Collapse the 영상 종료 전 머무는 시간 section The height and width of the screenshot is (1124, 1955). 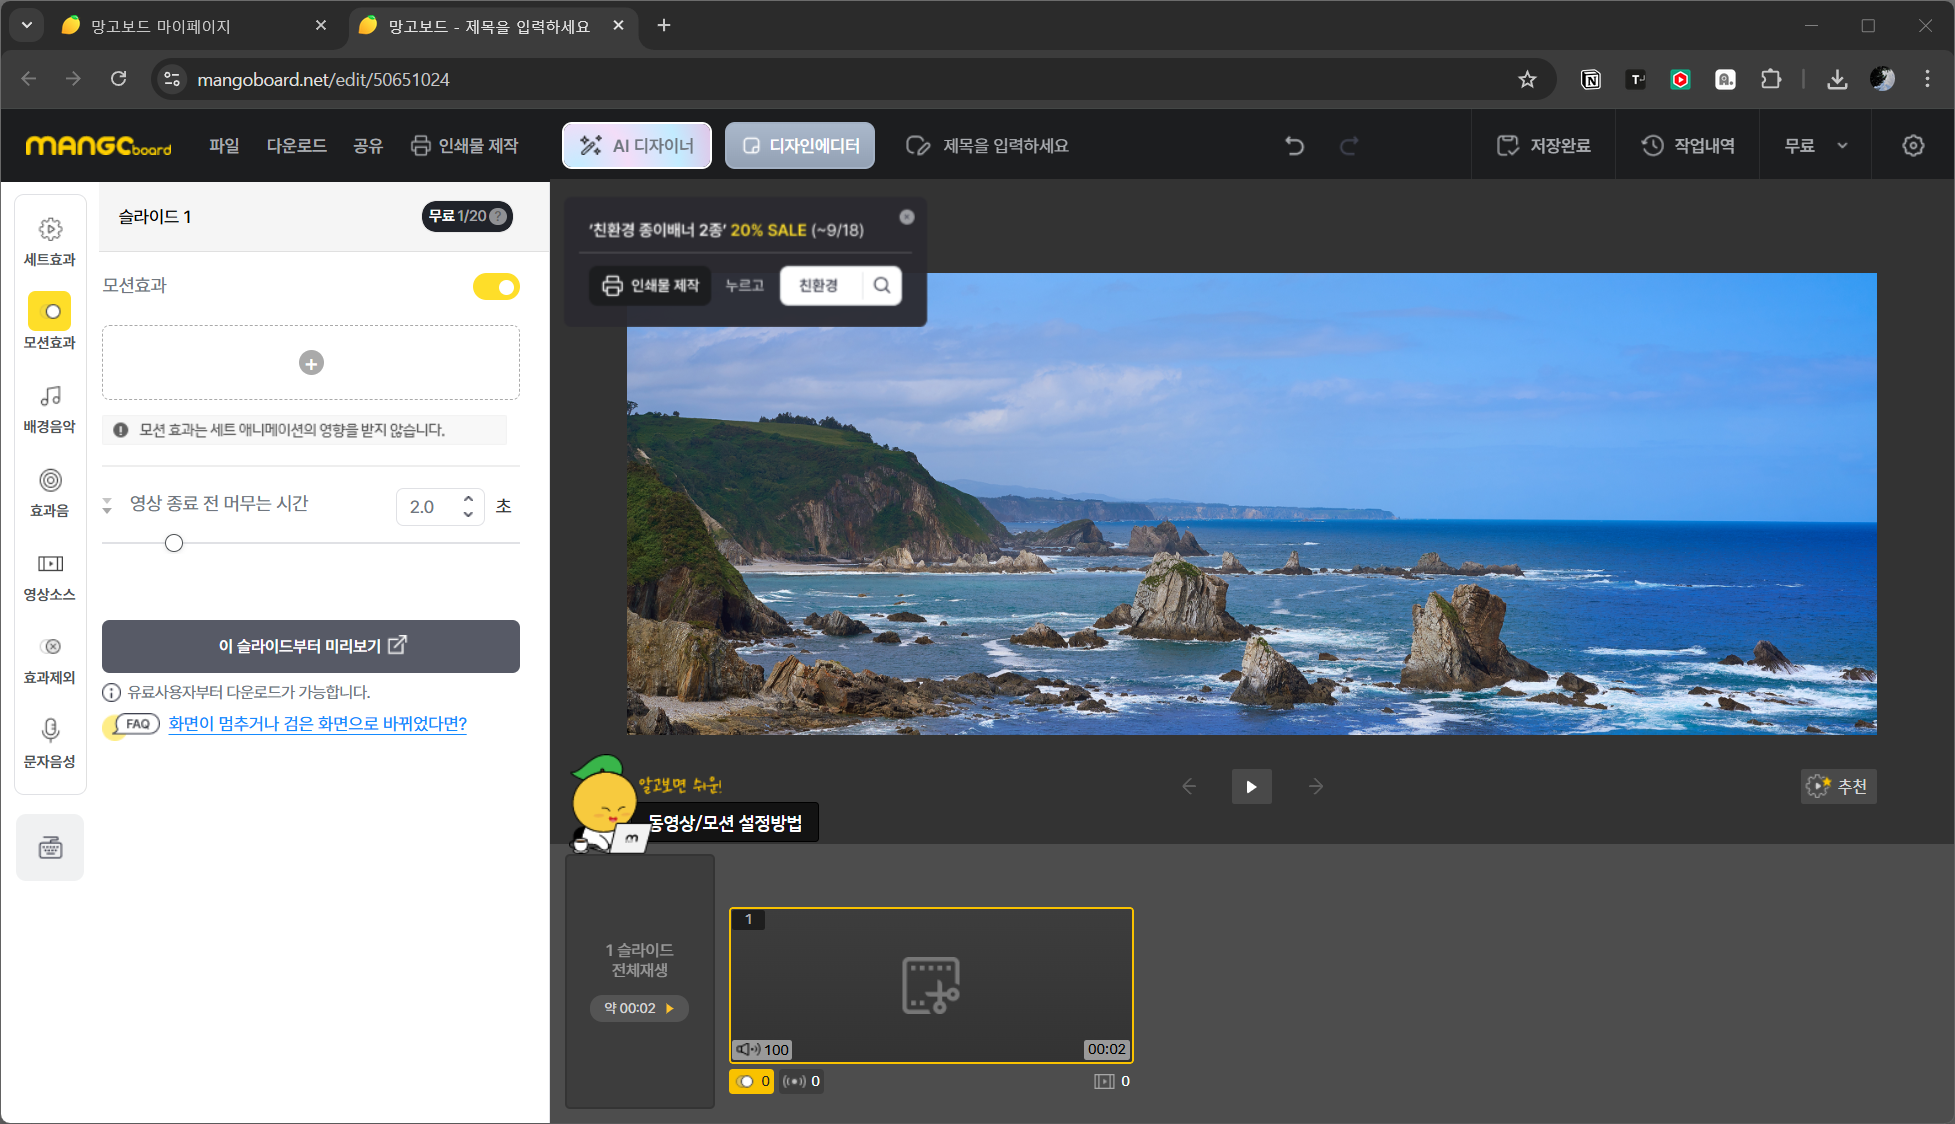tap(107, 505)
